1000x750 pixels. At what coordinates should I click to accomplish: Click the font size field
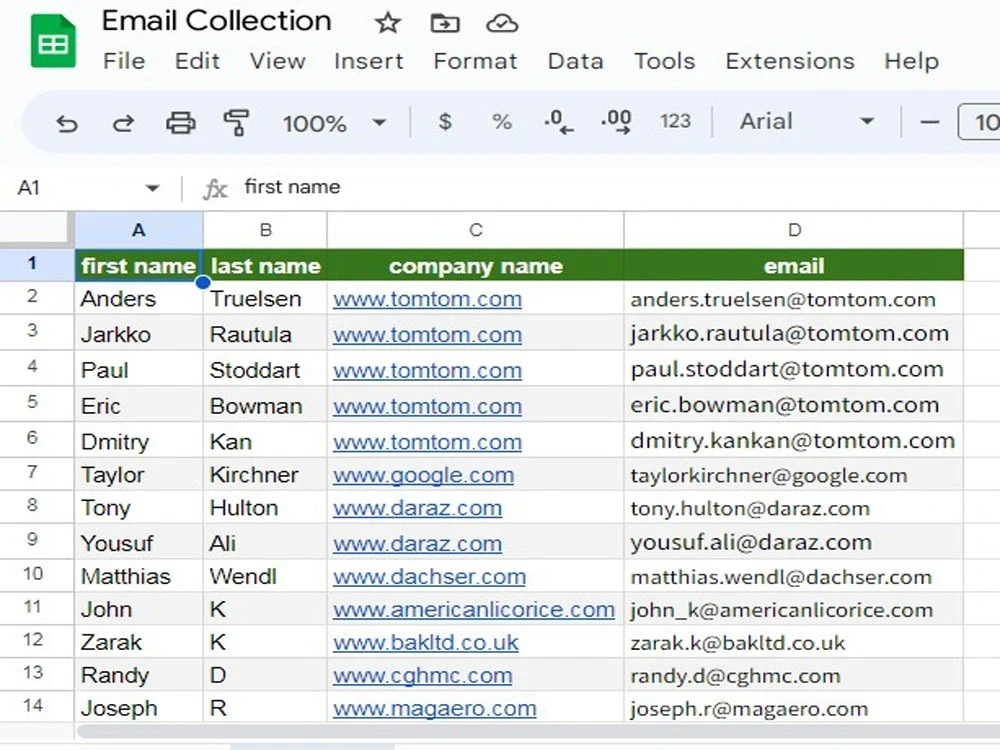(x=980, y=122)
